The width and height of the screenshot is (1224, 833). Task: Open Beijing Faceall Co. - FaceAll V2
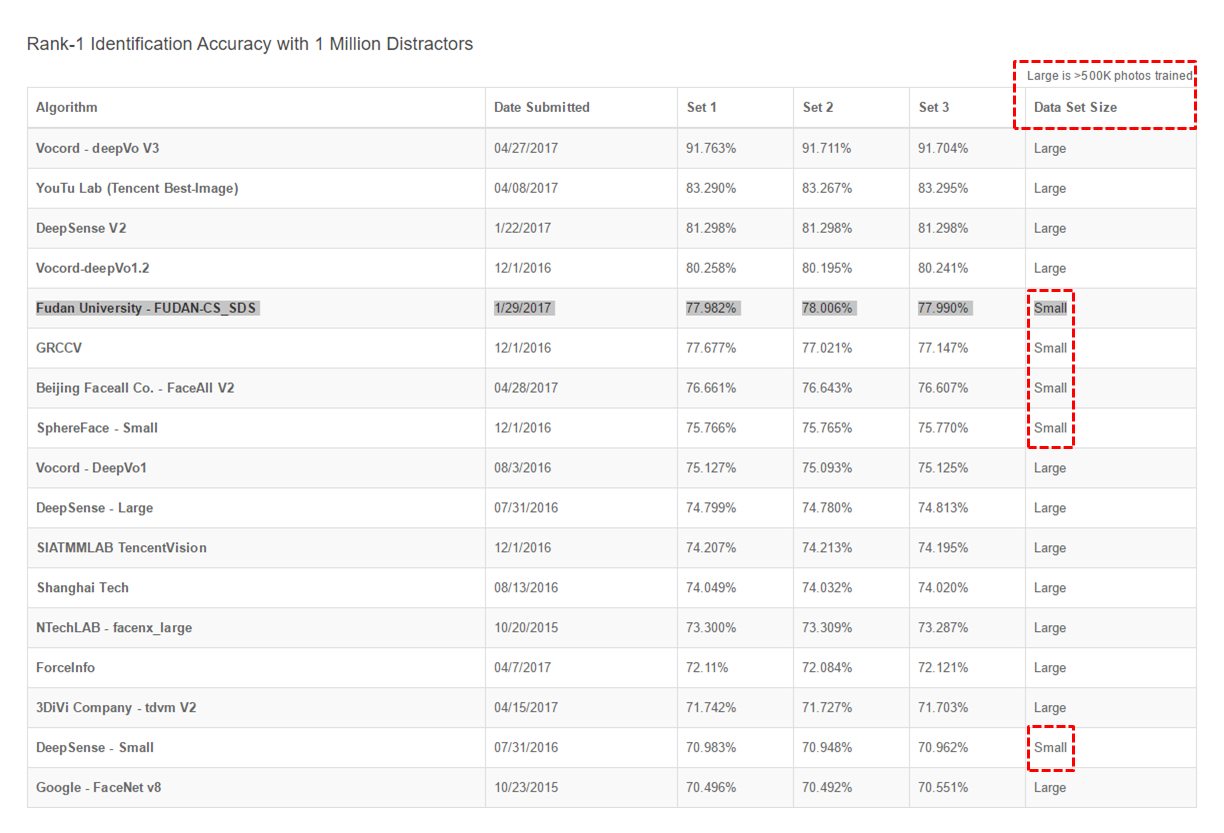point(135,388)
